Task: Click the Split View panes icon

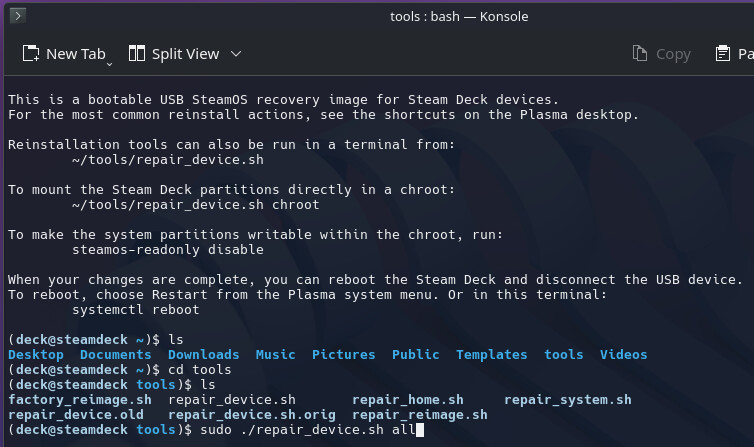Action: [137, 53]
